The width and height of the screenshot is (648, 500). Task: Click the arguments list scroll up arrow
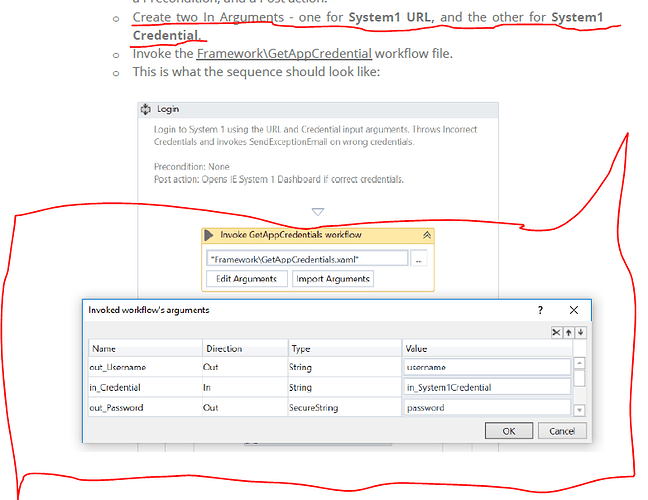pos(579,363)
